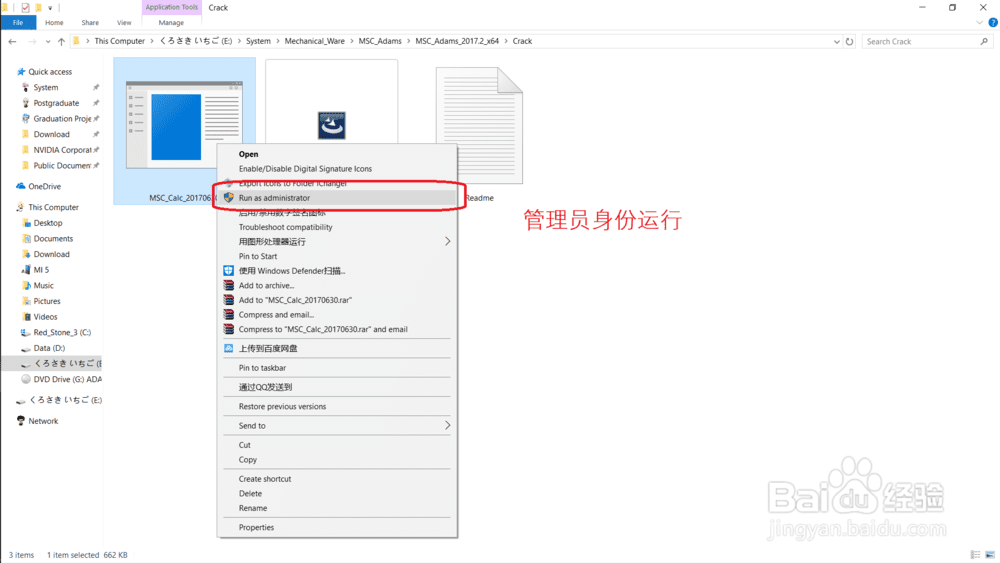Open NVIDIA Corporation pinned folder
Screen dimensions: 1000x563
pos(62,150)
